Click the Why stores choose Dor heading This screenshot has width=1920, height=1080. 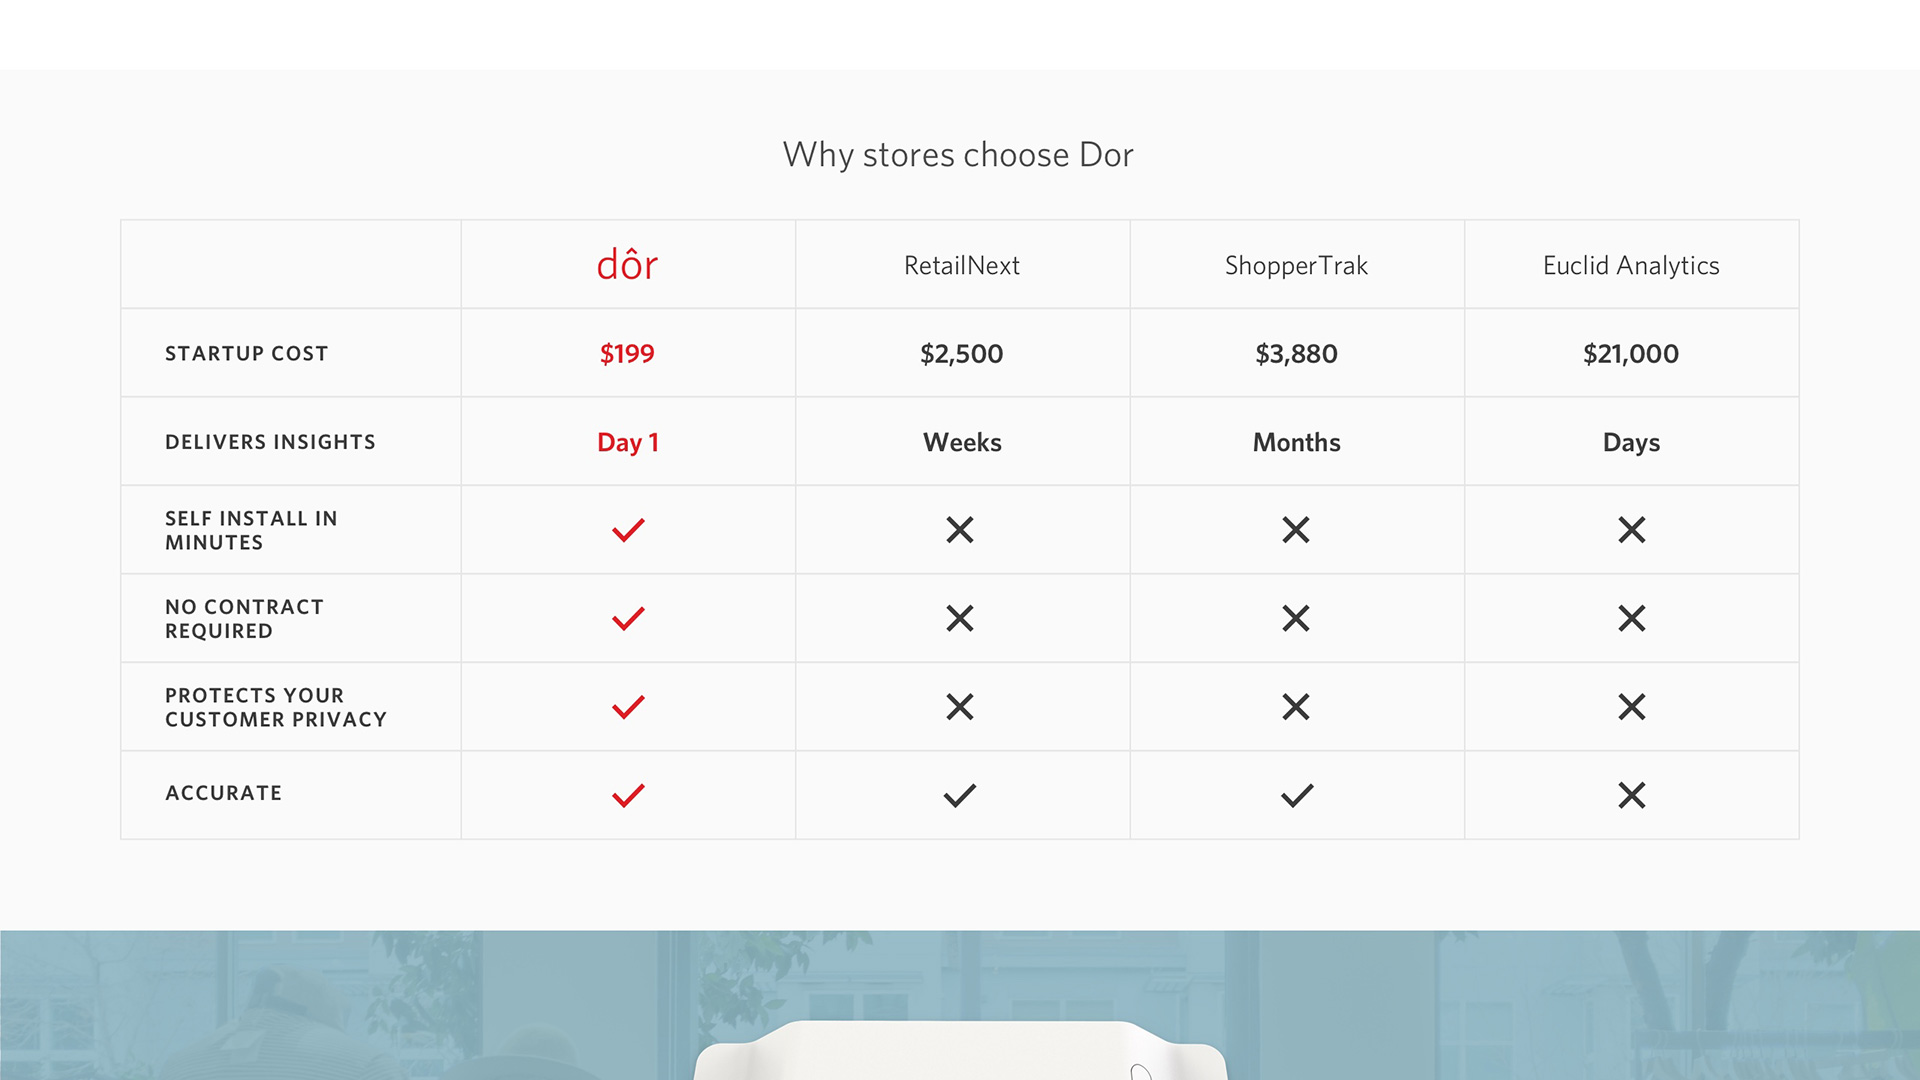[958, 155]
